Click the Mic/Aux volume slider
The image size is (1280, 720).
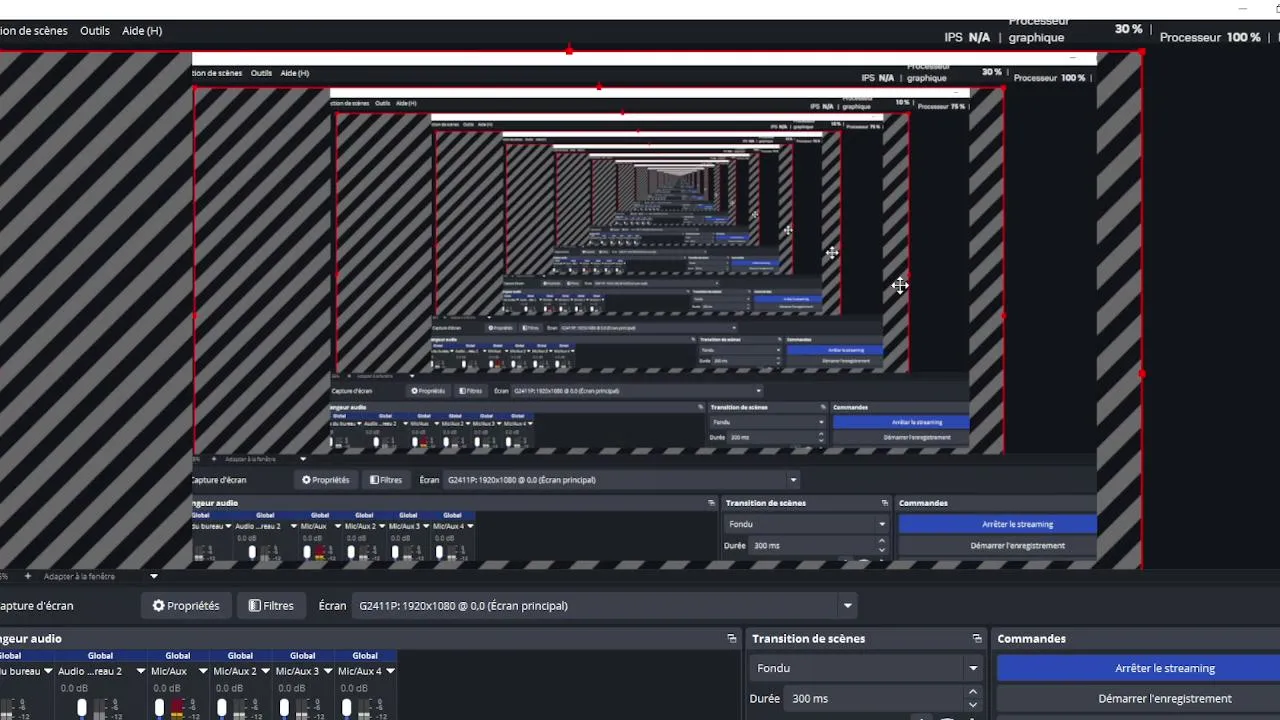click(x=159, y=708)
